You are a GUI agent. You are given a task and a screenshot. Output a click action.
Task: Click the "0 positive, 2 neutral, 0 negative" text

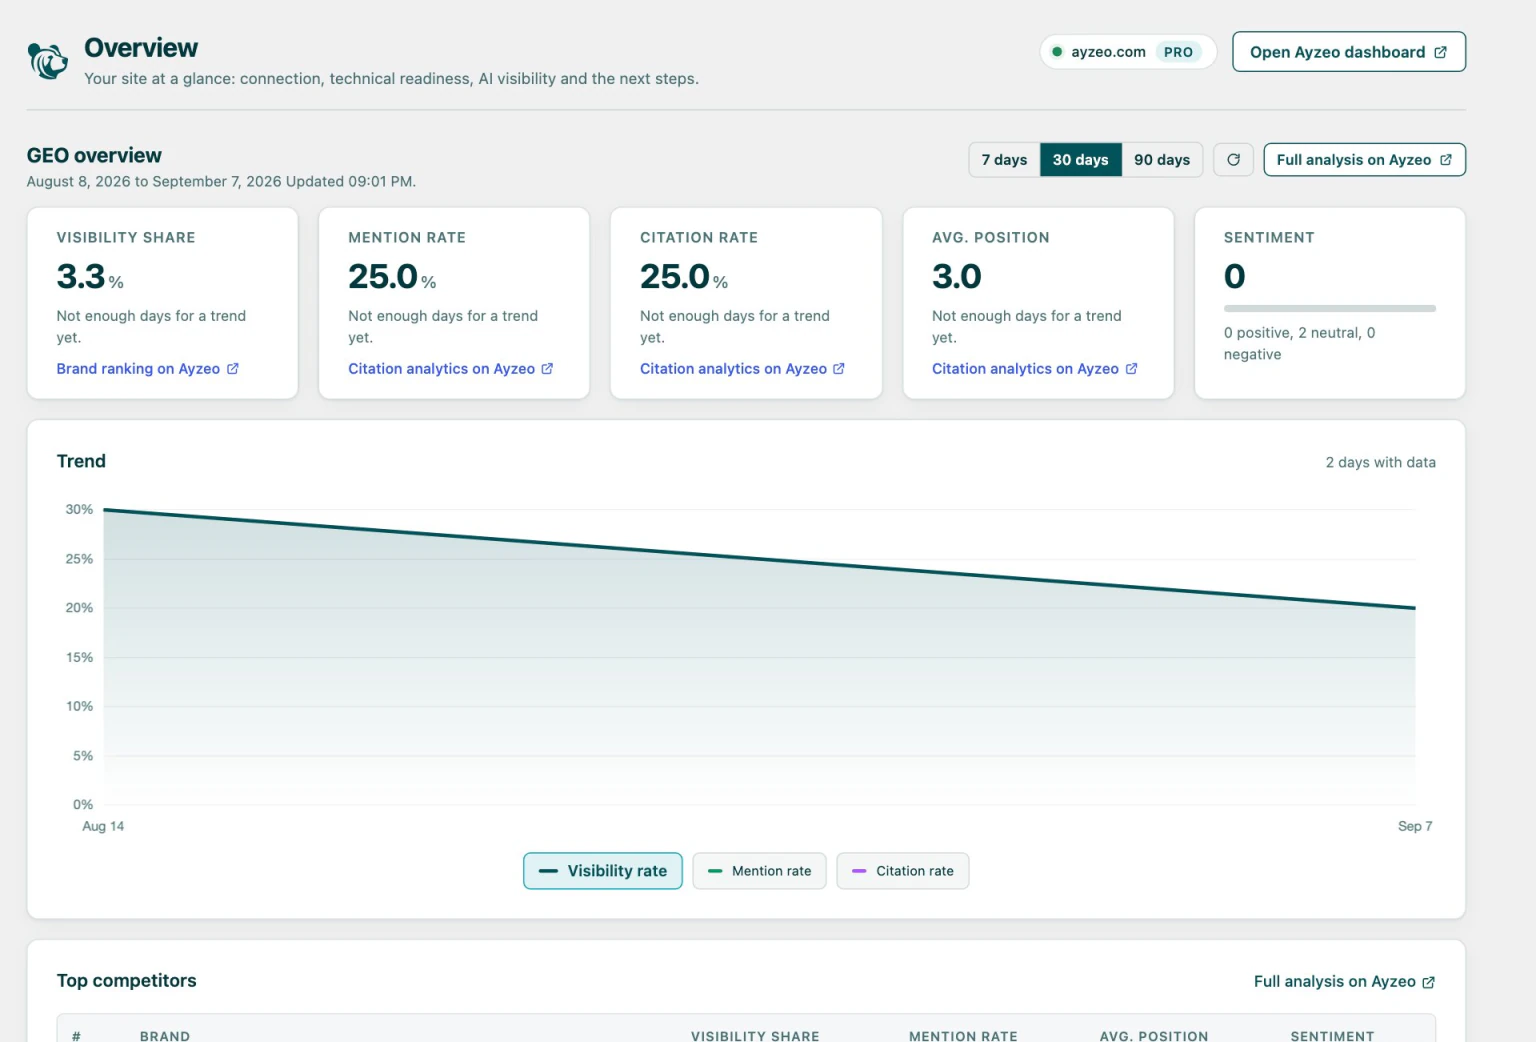(1300, 344)
